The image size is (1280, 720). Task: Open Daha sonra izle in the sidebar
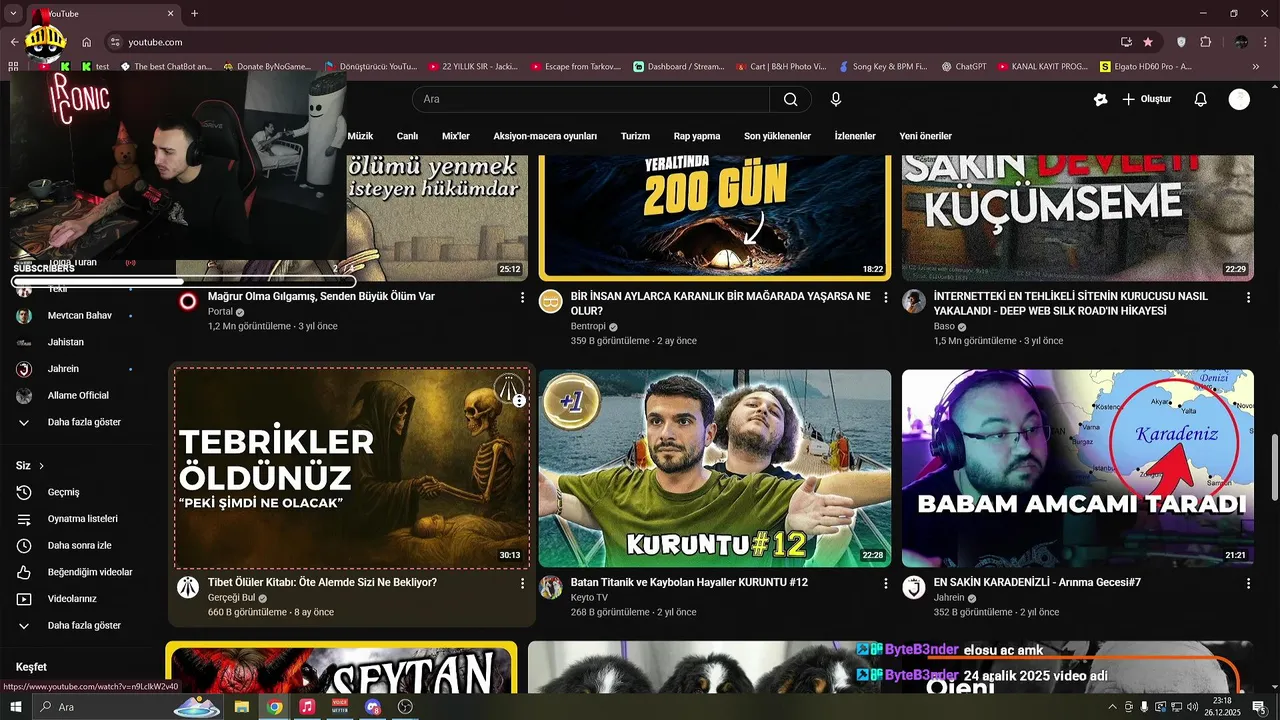pos(80,545)
